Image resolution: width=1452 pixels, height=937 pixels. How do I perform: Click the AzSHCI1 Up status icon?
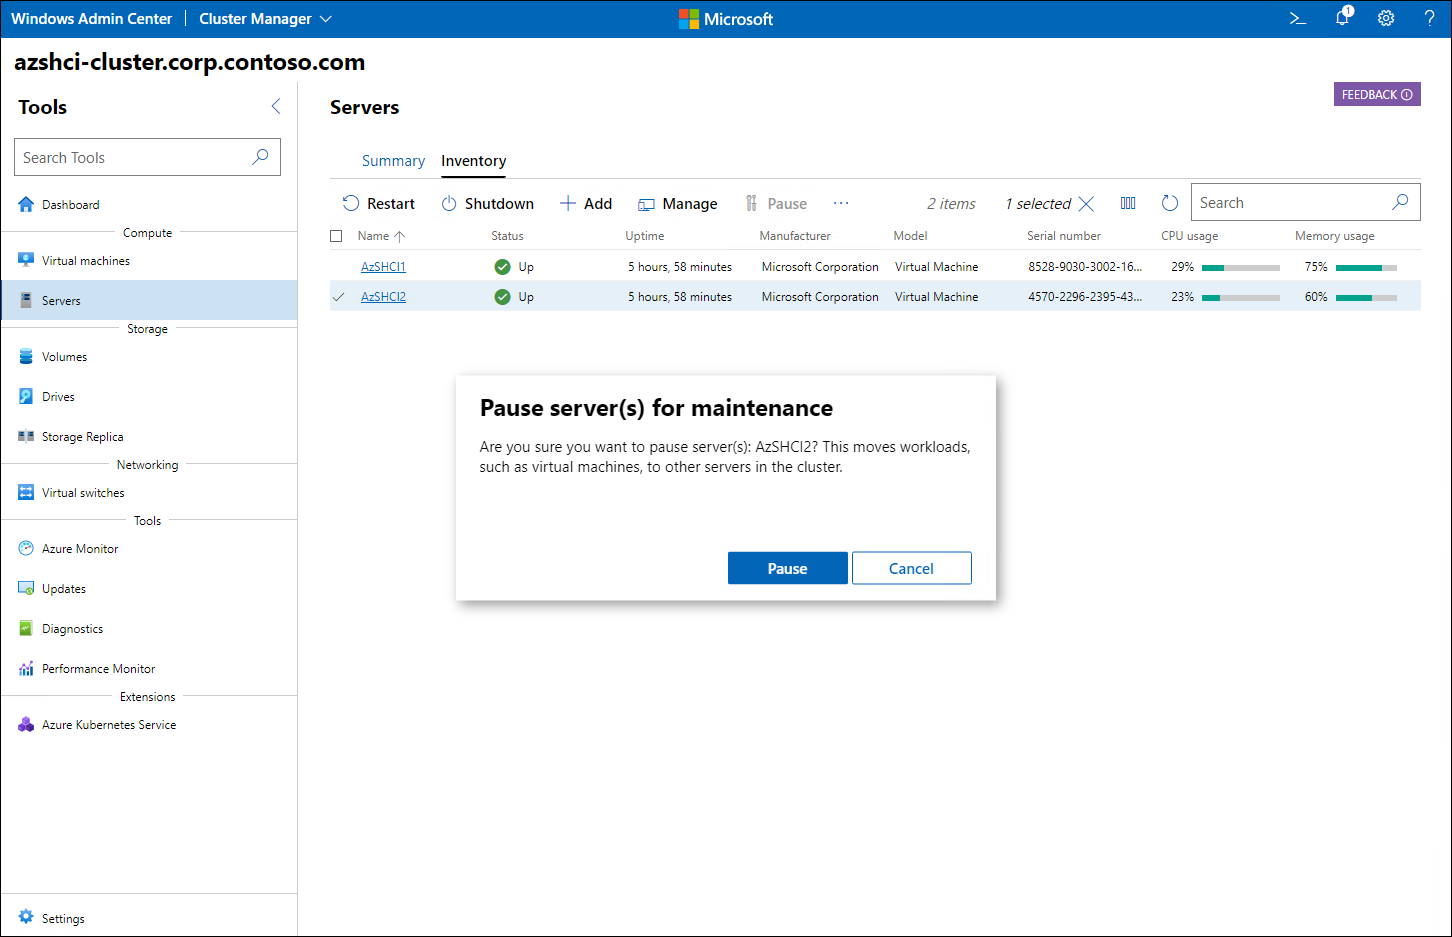coord(502,267)
